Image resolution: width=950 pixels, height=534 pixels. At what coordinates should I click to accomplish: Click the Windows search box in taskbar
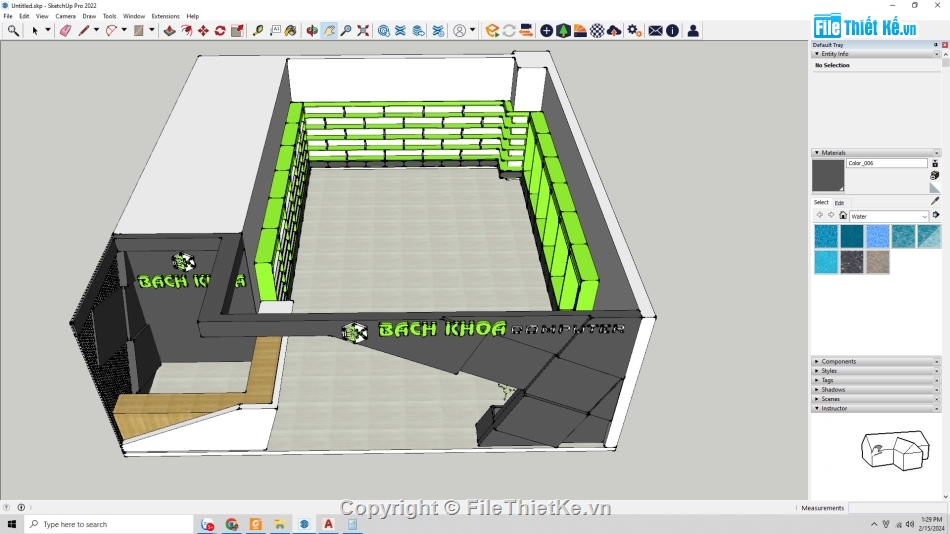point(109,524)
